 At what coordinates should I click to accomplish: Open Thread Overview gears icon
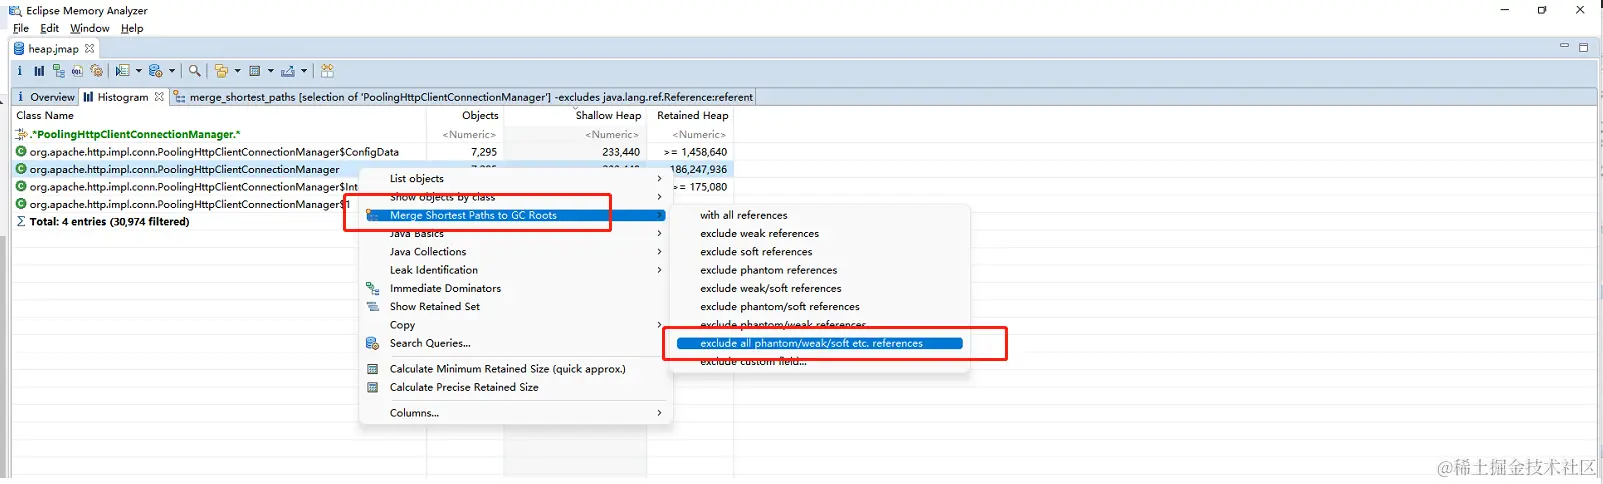pos(97,71)
